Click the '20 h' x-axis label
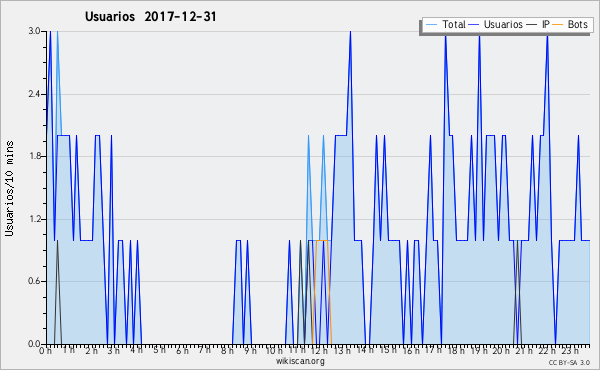600x370 pixels. [501, 350]
